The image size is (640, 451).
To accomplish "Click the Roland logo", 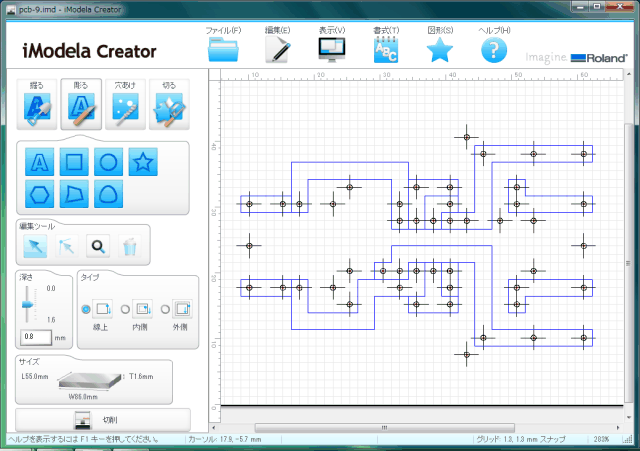I will pyautogui.click(x=599, y=58).
